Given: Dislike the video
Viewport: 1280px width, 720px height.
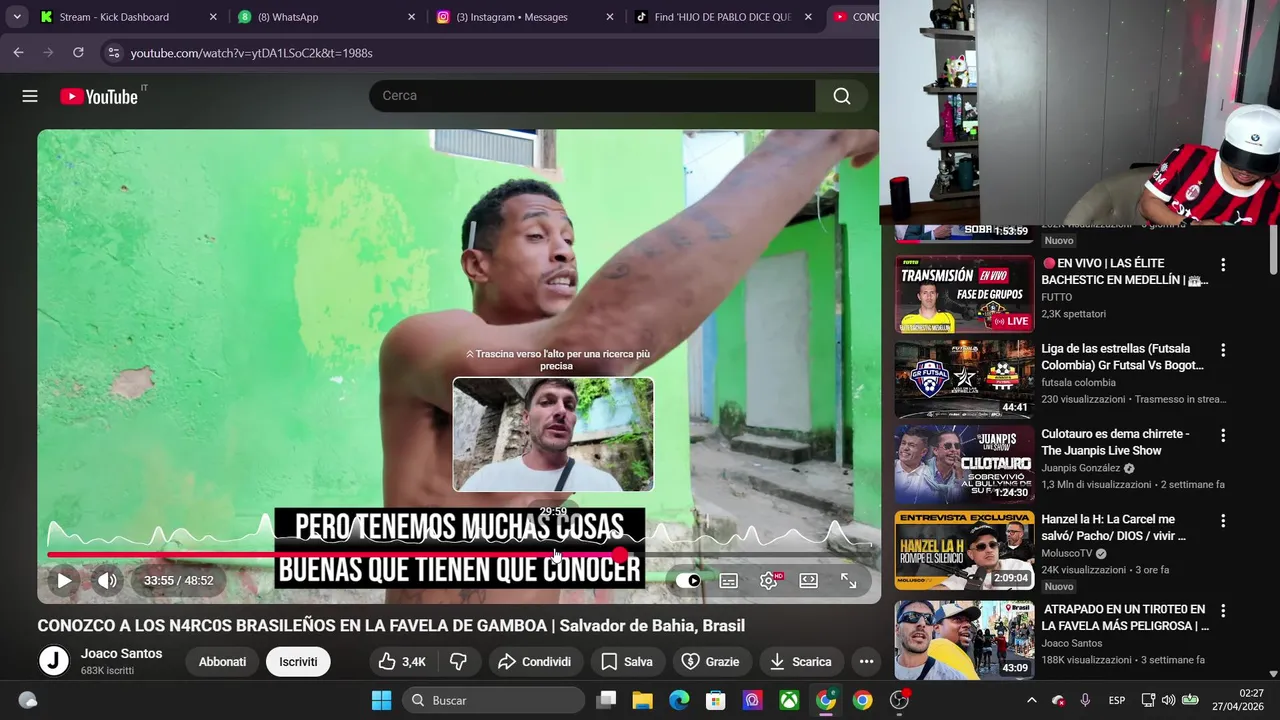Looking at the screenshot, I should pyautogui.click(x=459, y=661).
